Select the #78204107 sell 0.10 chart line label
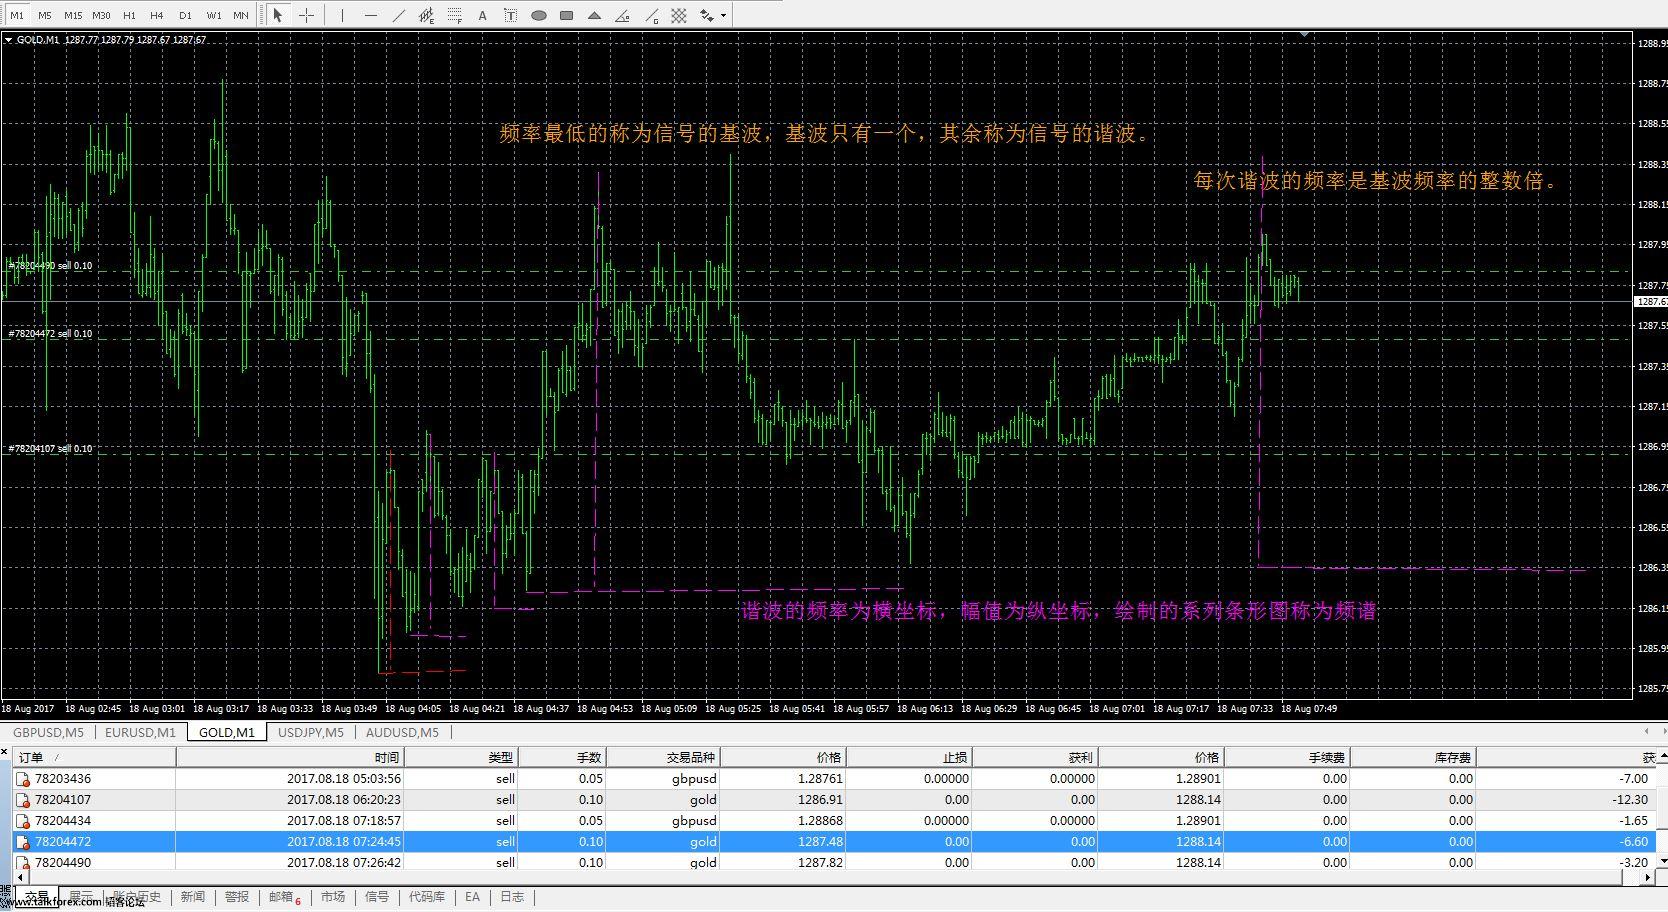Screen dimensions: 1668x912 (x=50, y=449)
